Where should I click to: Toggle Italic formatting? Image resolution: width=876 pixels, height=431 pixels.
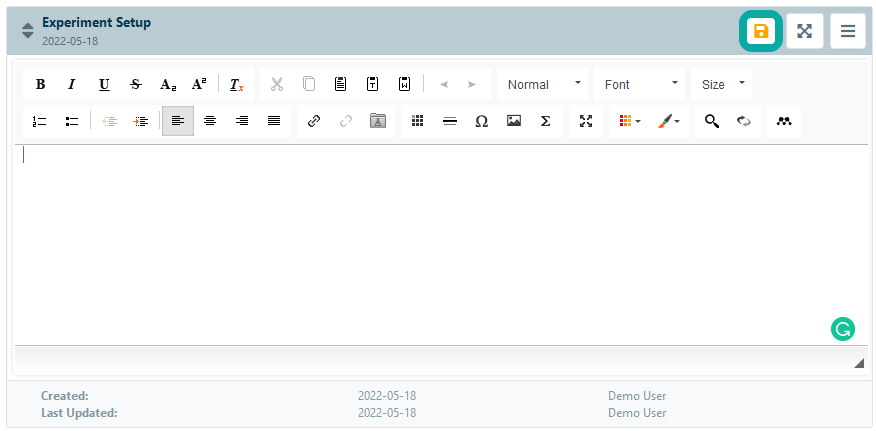pos(72,85)
